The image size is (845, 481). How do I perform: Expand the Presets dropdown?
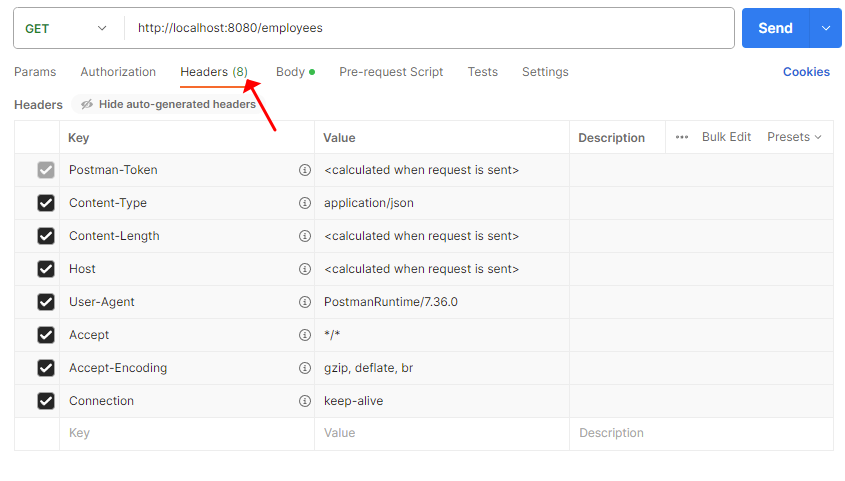pyautogui.click(x=794, y=137)
